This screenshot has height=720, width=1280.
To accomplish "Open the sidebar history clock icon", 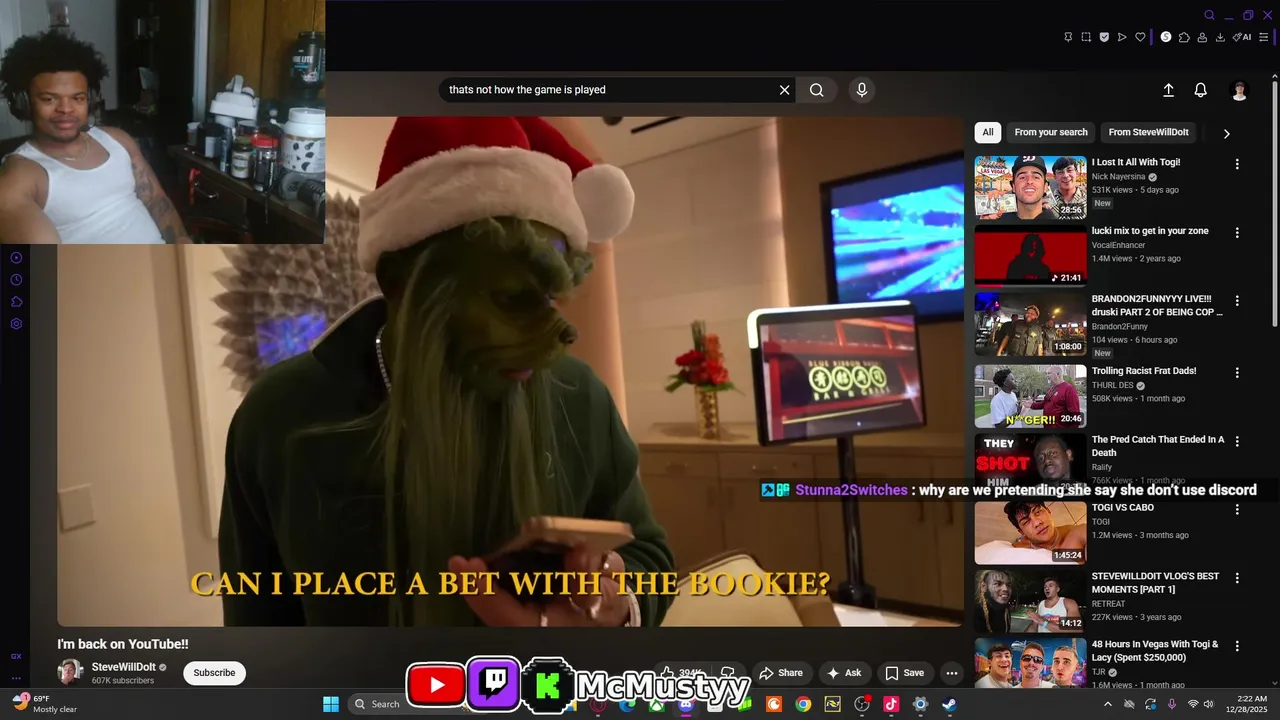I will coord(16,280).
